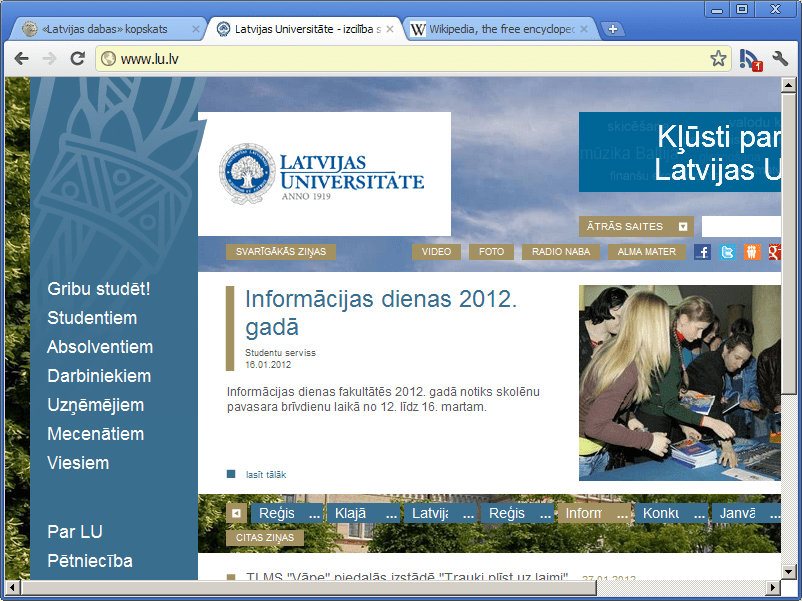Open Absolventiem menu item
Screen dimensions: 802x601
100,347
